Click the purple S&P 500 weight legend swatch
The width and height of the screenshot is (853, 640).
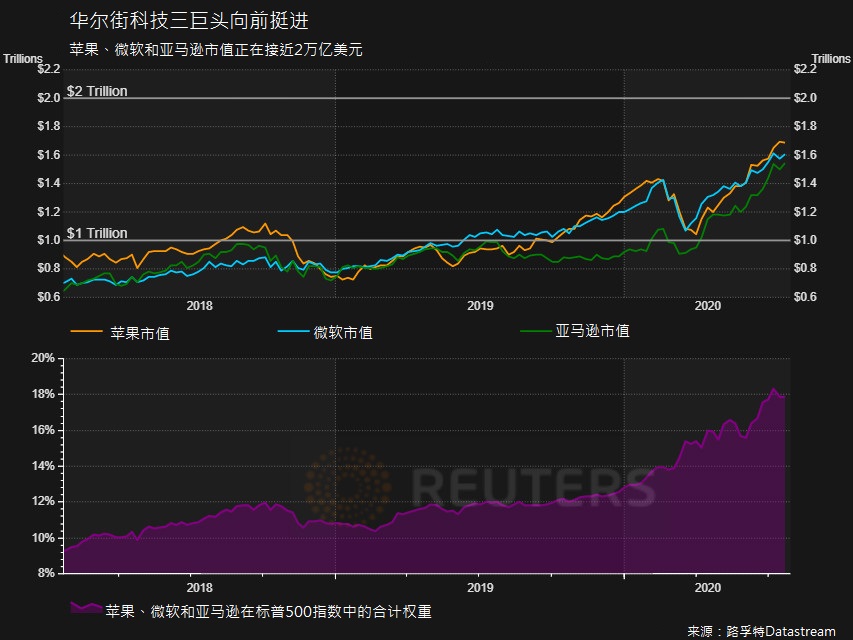pos(86,608)
